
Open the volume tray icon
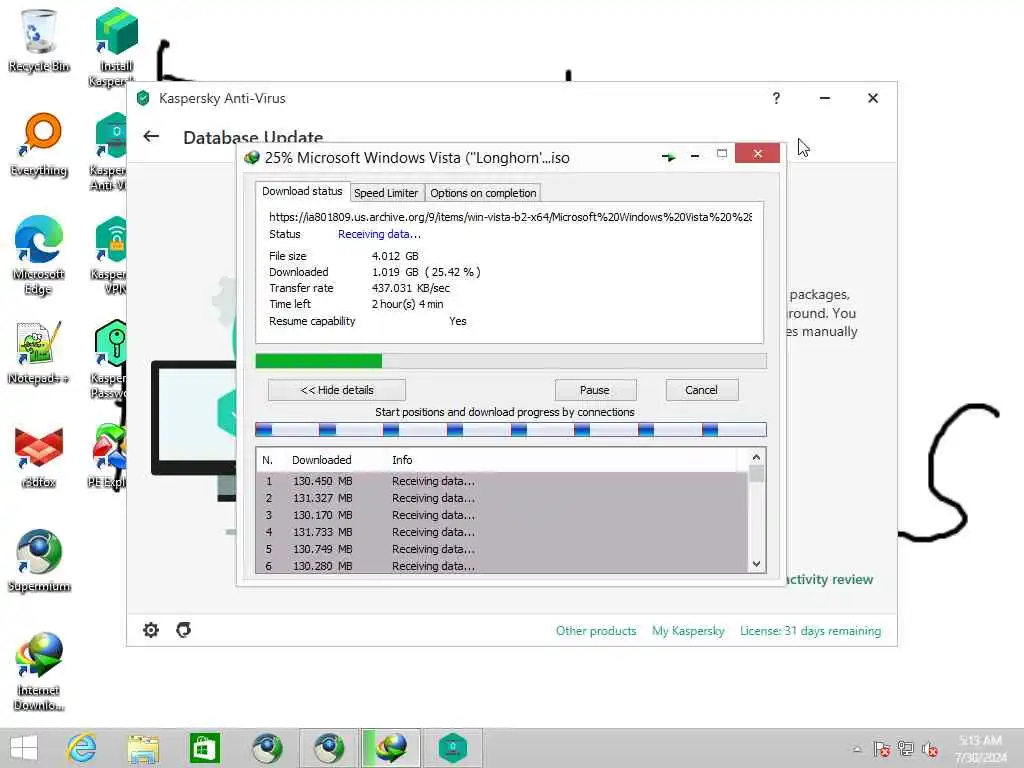929,748
